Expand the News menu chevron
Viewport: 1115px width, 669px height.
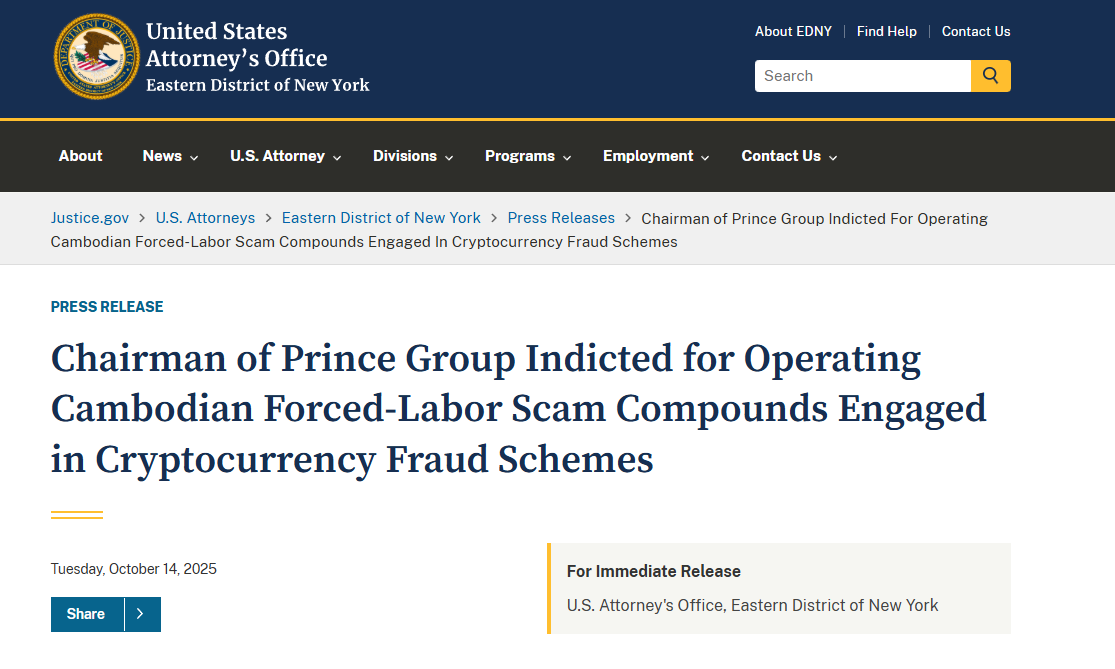(x=195, y=157)
